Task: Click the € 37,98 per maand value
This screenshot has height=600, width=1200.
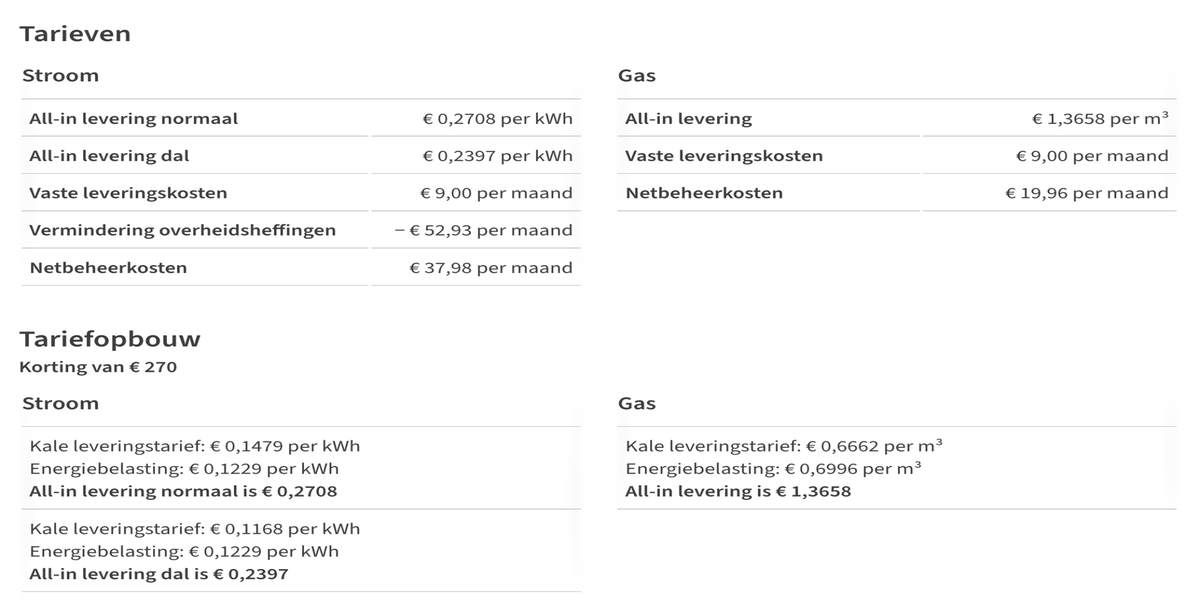Action: coord(491,268)
